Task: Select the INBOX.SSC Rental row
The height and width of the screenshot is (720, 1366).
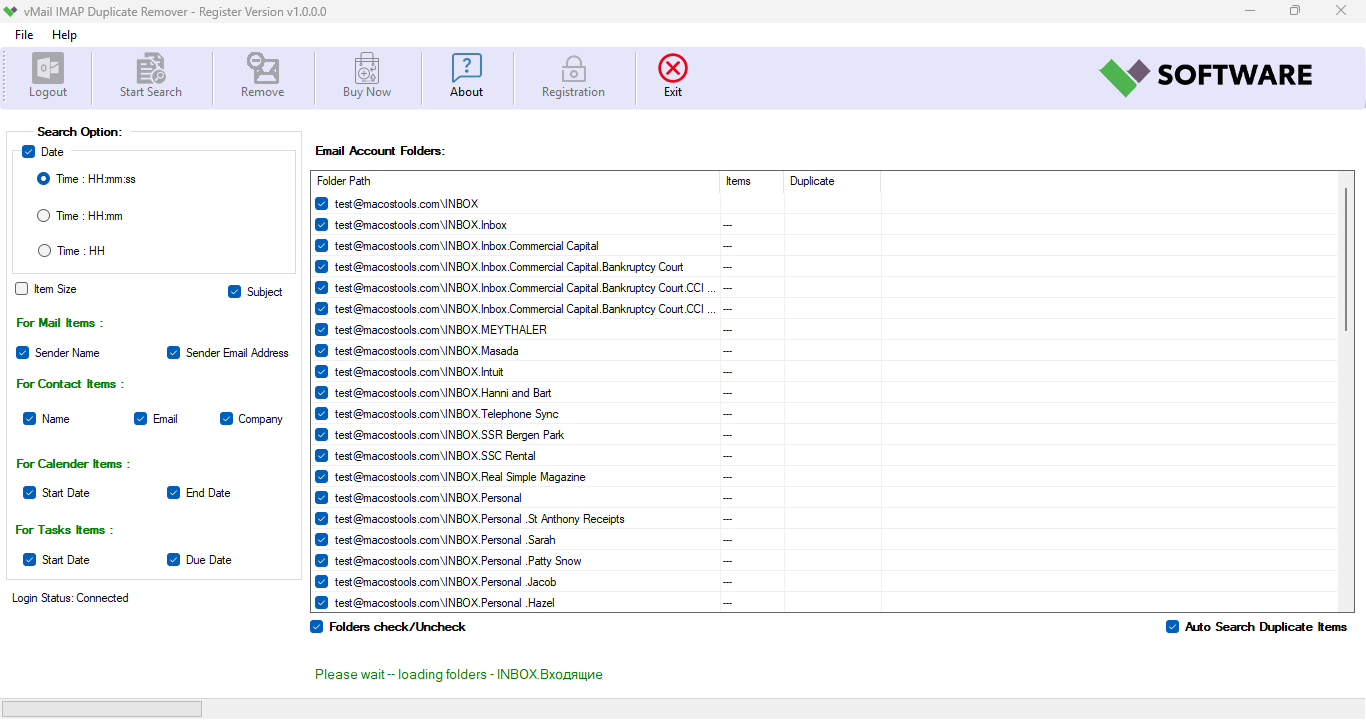Action: click(824, 456)
